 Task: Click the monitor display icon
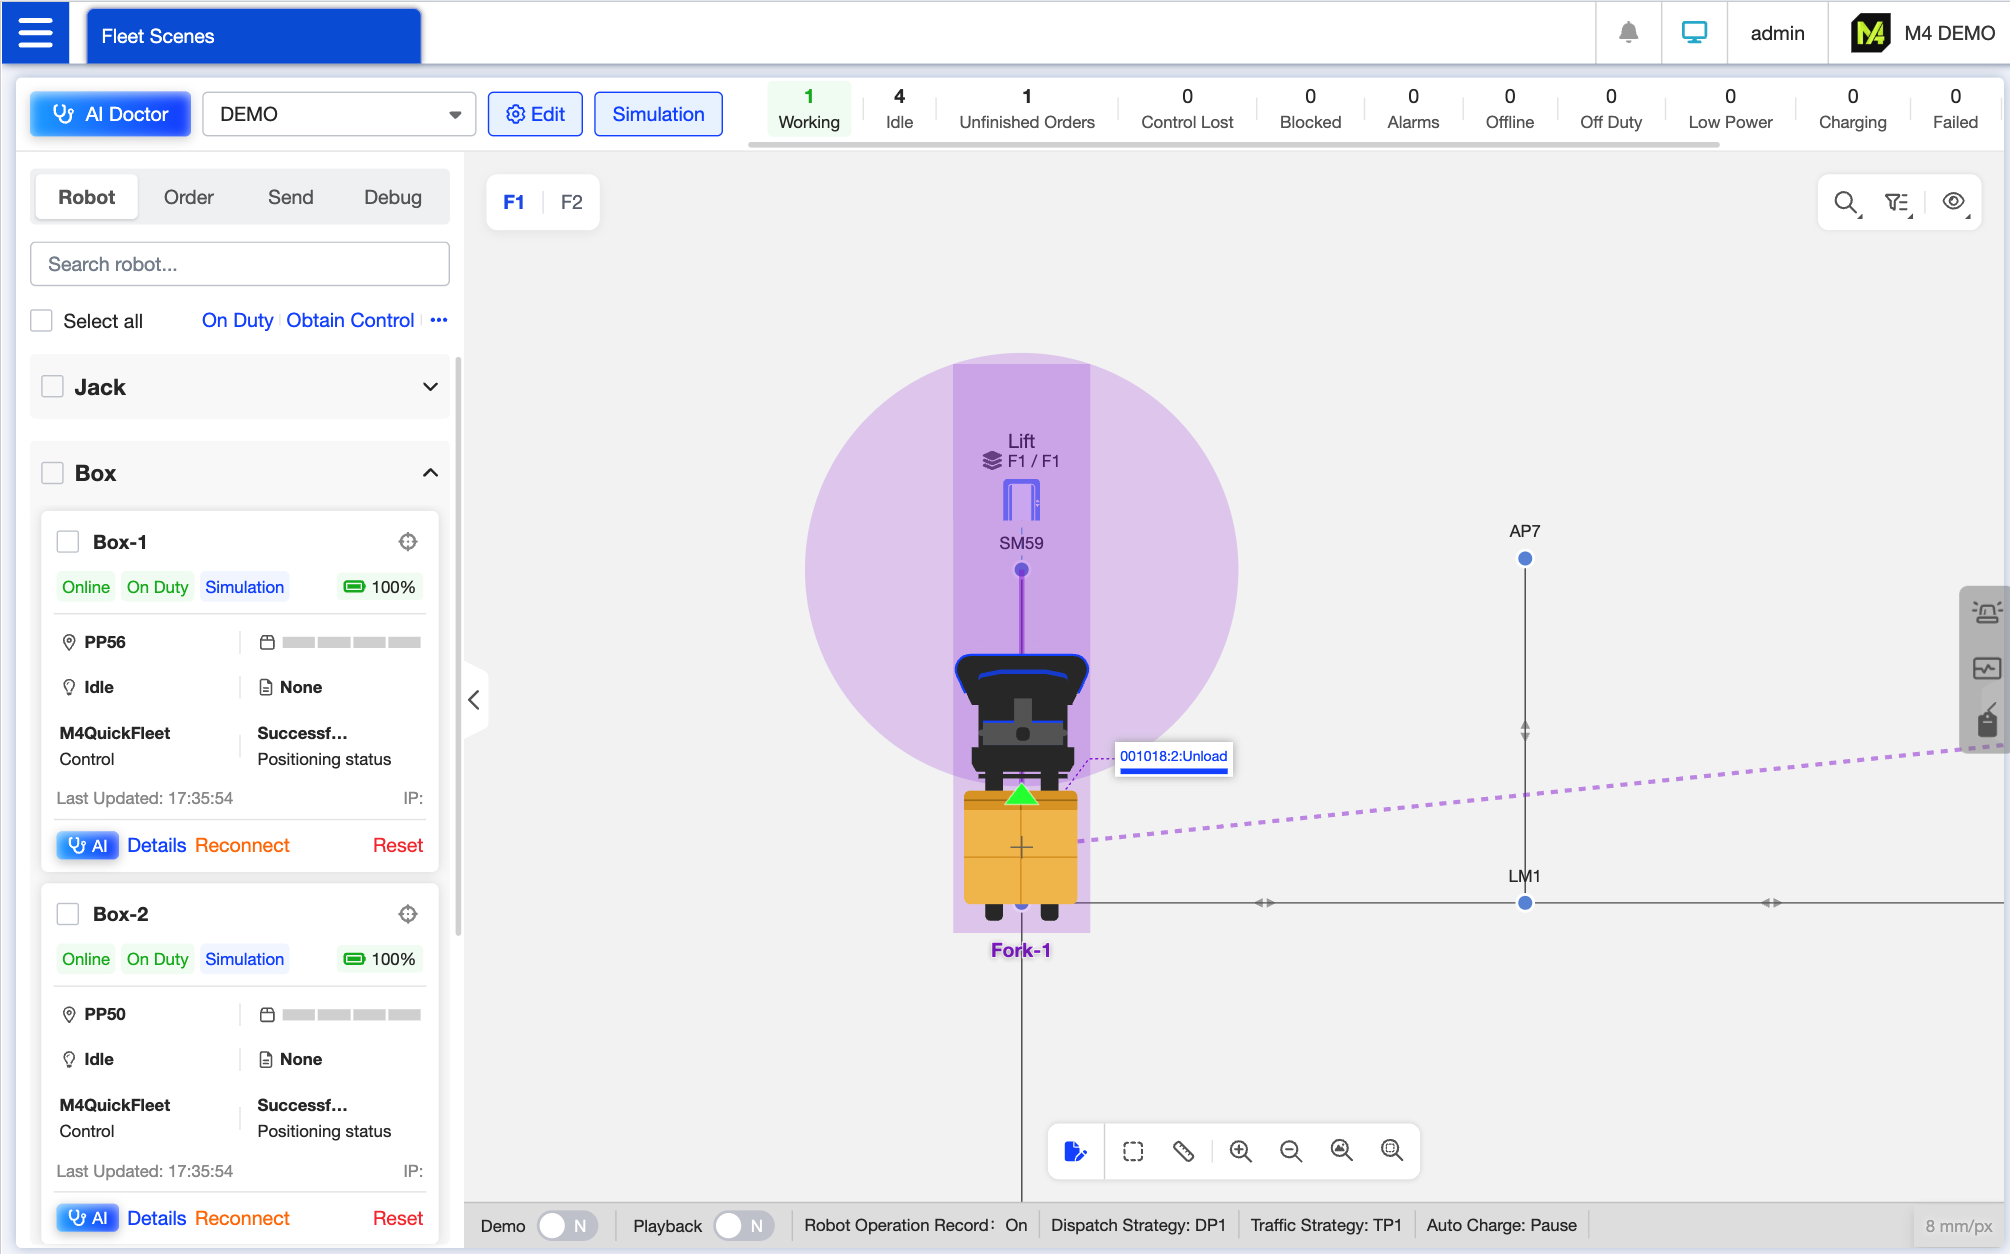(x=1694, y=33)
